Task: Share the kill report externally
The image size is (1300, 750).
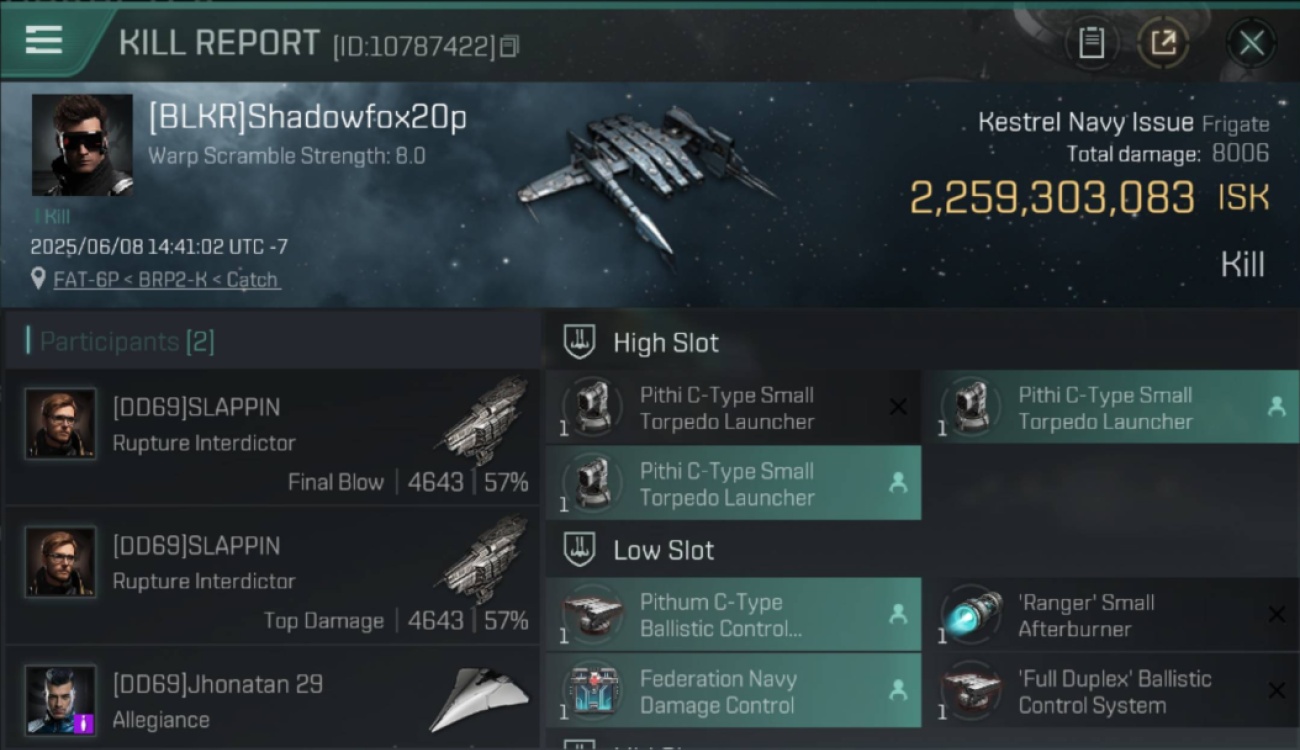Action: 1163,43
